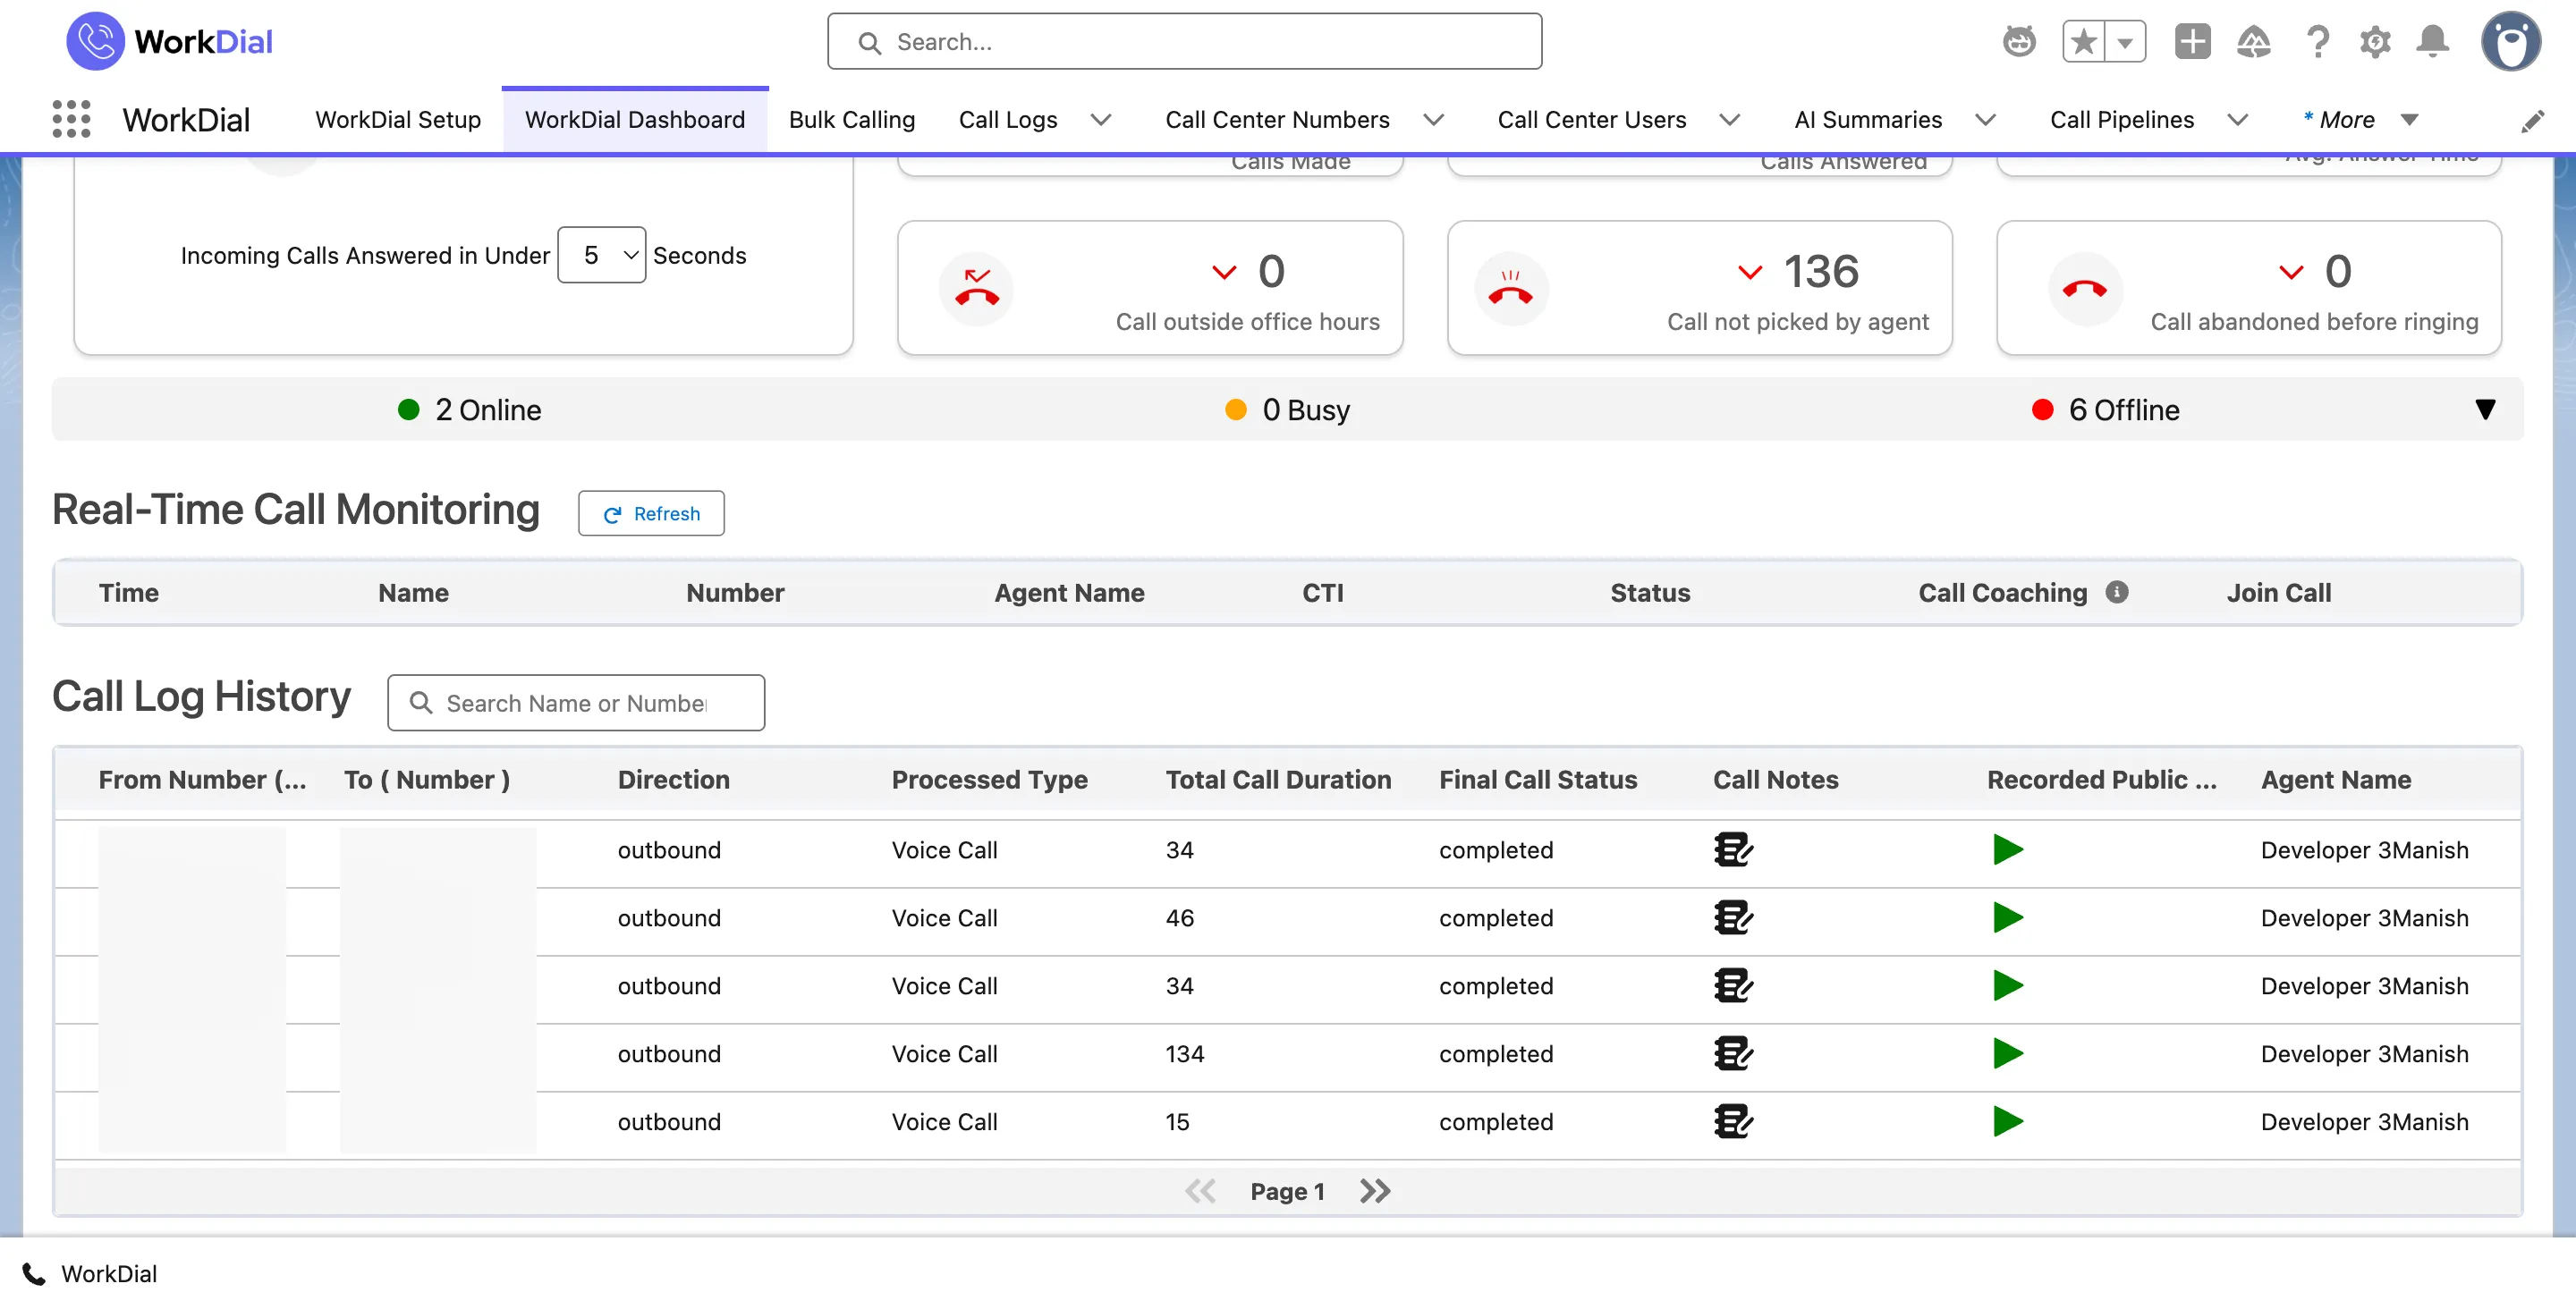Click the 6 Offline status indicator
The width and height of the screenshot is (2576, 1309).
pos(2105,409)
